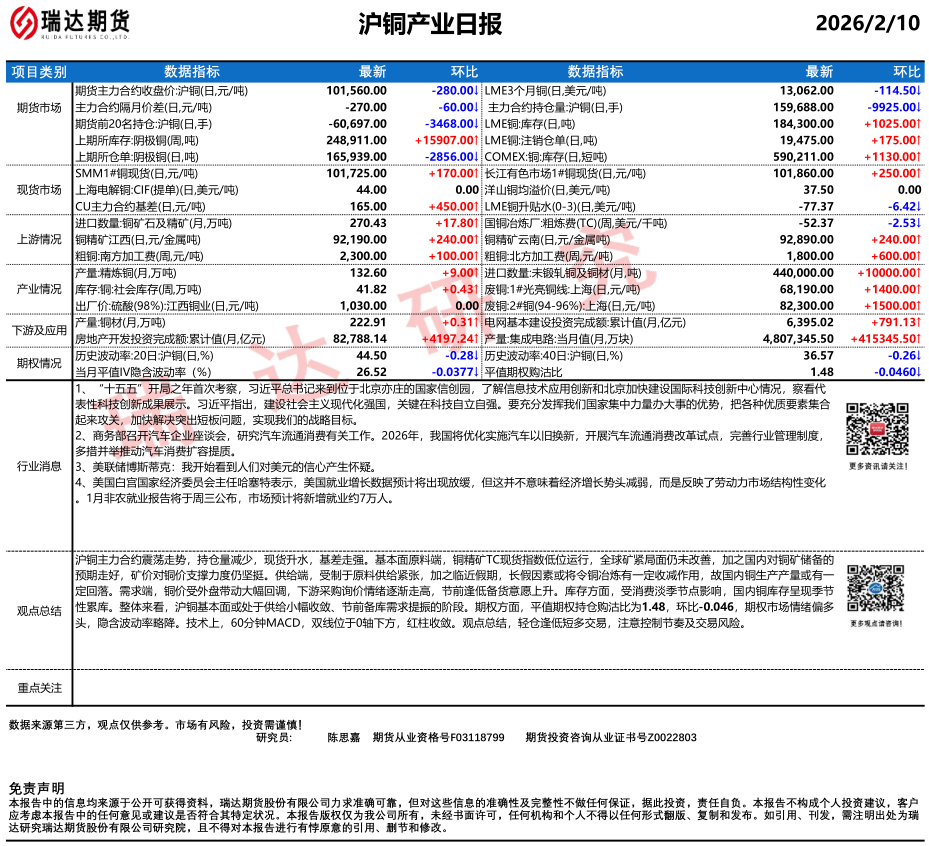The image size is (929, 846).
Task: Click the 免责声明 heading
Action: pyautogui.click(x=36, y=789)
